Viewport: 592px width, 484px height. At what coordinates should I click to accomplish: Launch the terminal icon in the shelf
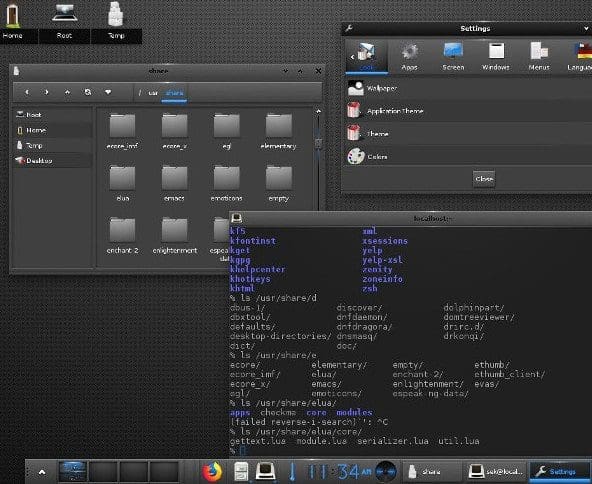(265, 472)
